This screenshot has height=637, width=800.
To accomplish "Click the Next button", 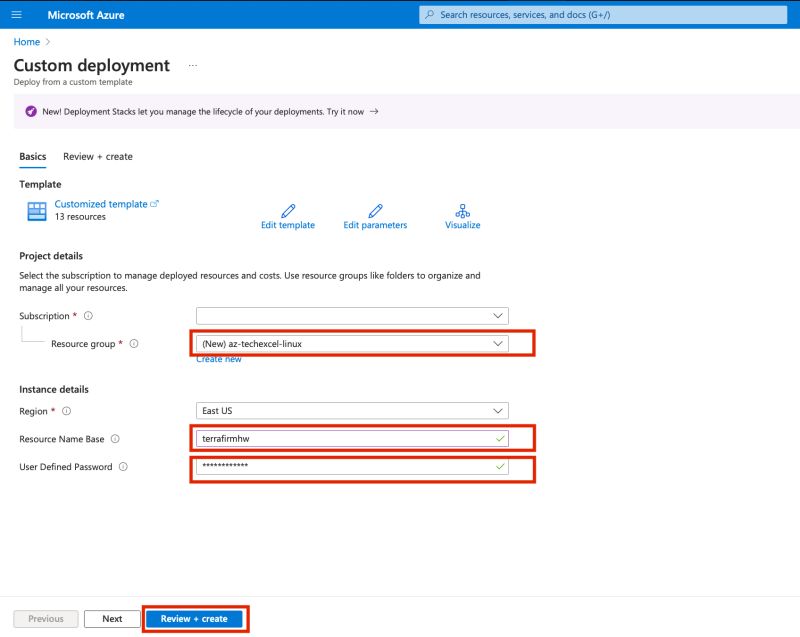I will [112, 618].
